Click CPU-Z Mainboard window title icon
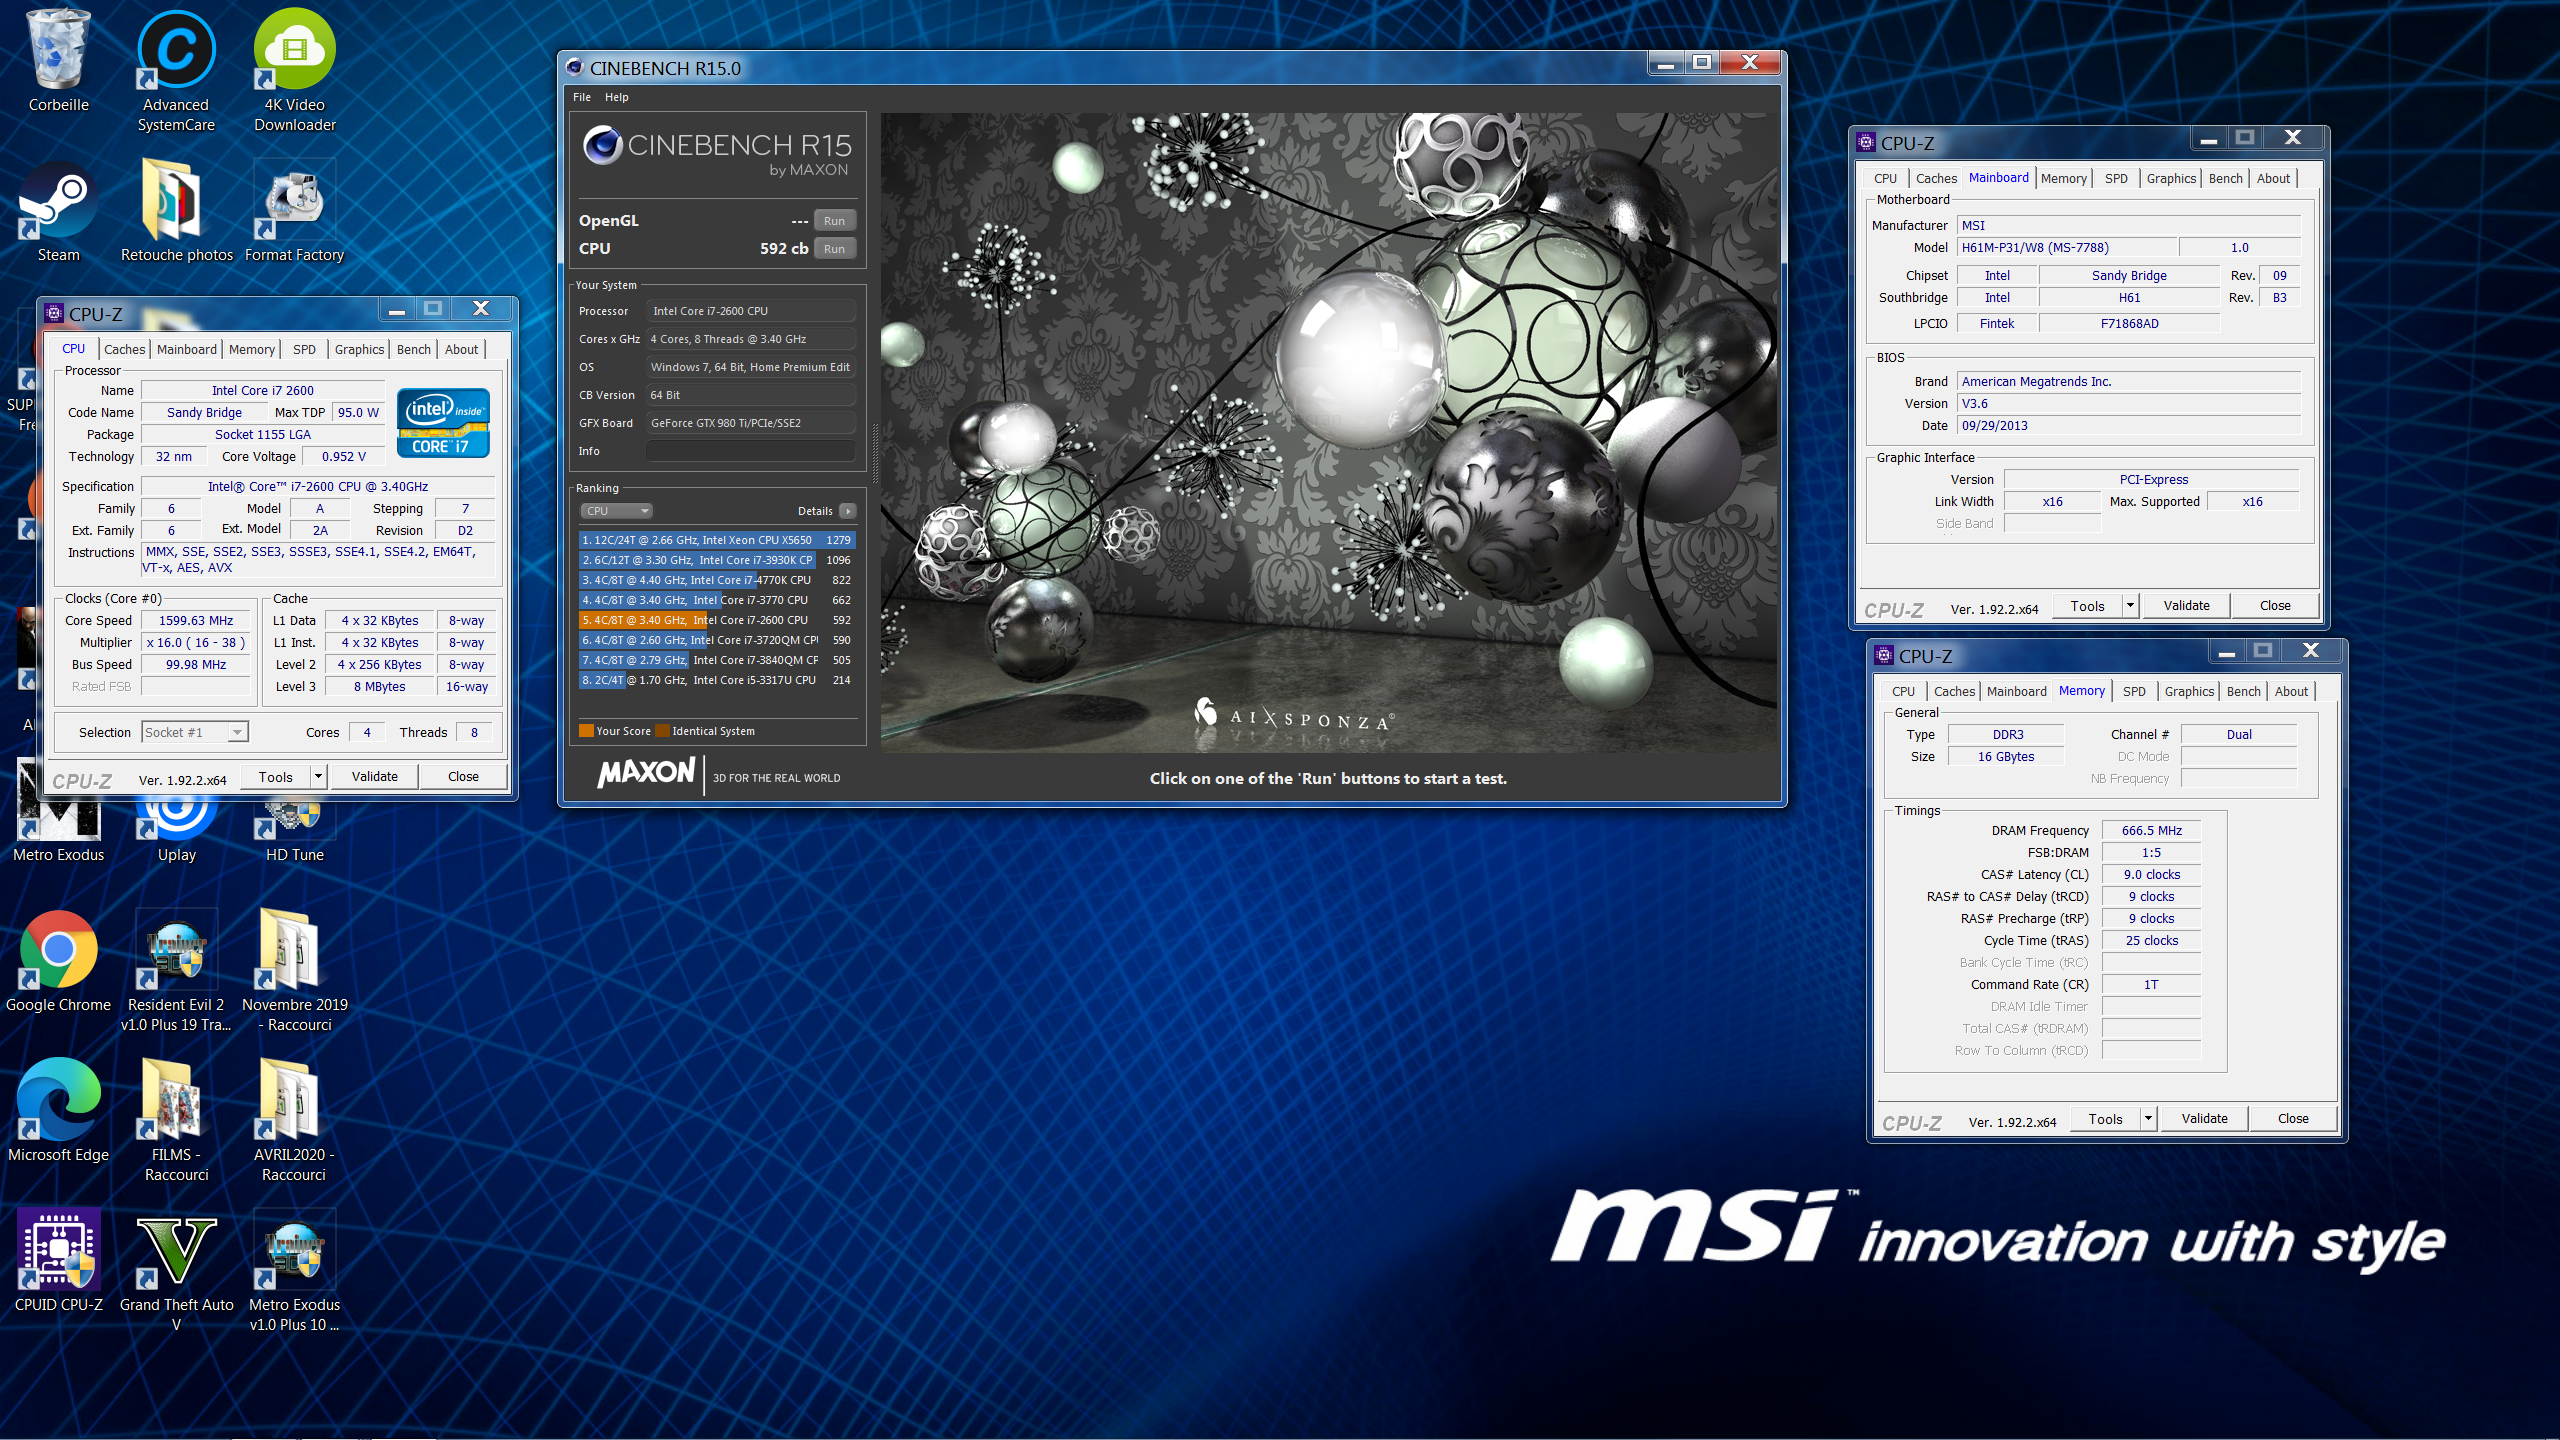Screen dimensions: 2560x1440 (x=1866, y=142)
